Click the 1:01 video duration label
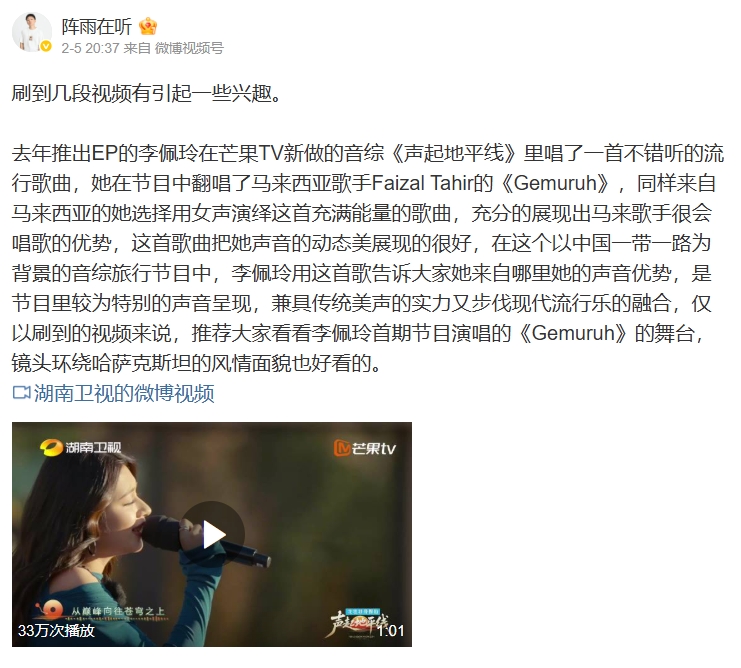This screenshot has width=741, height=668. tap(390, 631)
